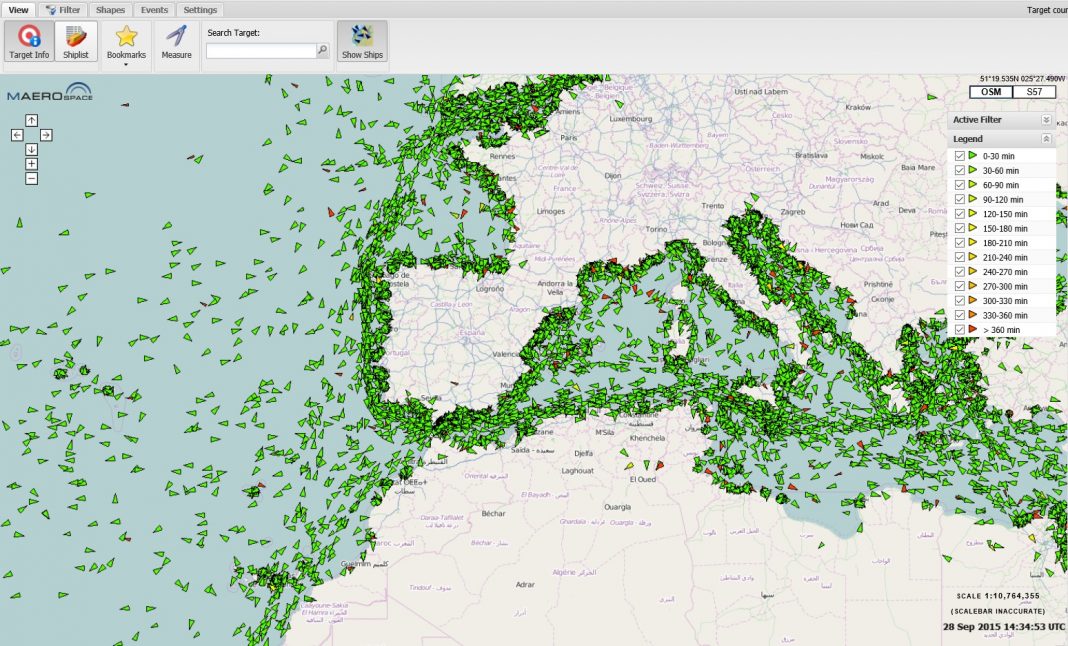Open the Bookmarks dropdown
This screenshot has width=1068, height=646.
(x=126, y=47)
